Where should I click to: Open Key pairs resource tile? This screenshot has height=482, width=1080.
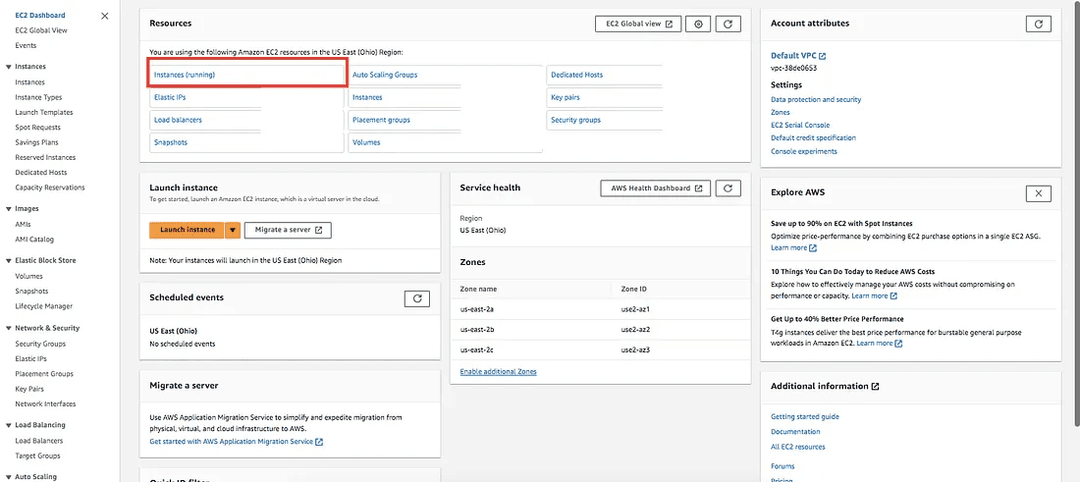(x=565, y=97)
